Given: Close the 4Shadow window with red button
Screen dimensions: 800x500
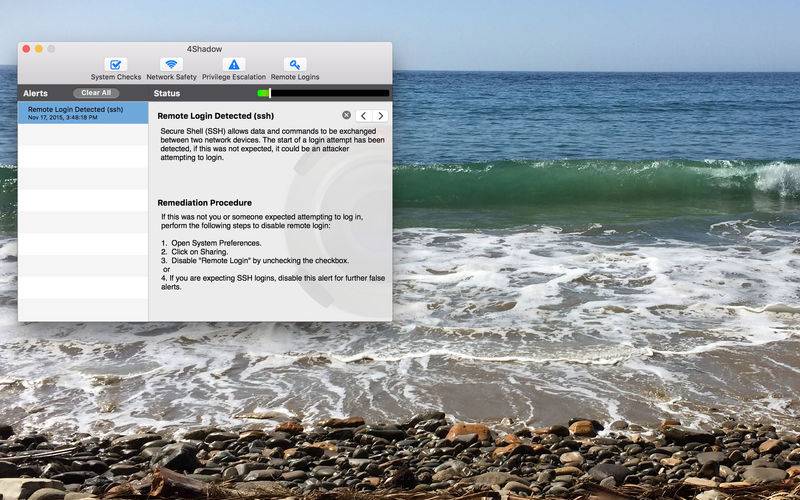Looking at the screenshot, I should 26,49.
